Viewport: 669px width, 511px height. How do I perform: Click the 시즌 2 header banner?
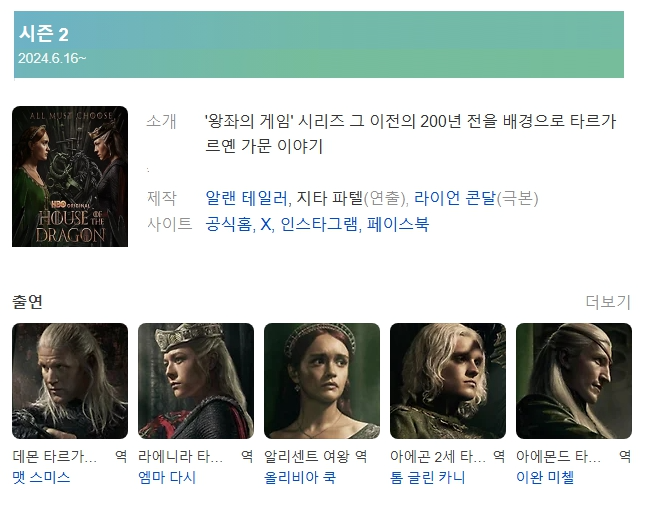click(x=319, y=44)
